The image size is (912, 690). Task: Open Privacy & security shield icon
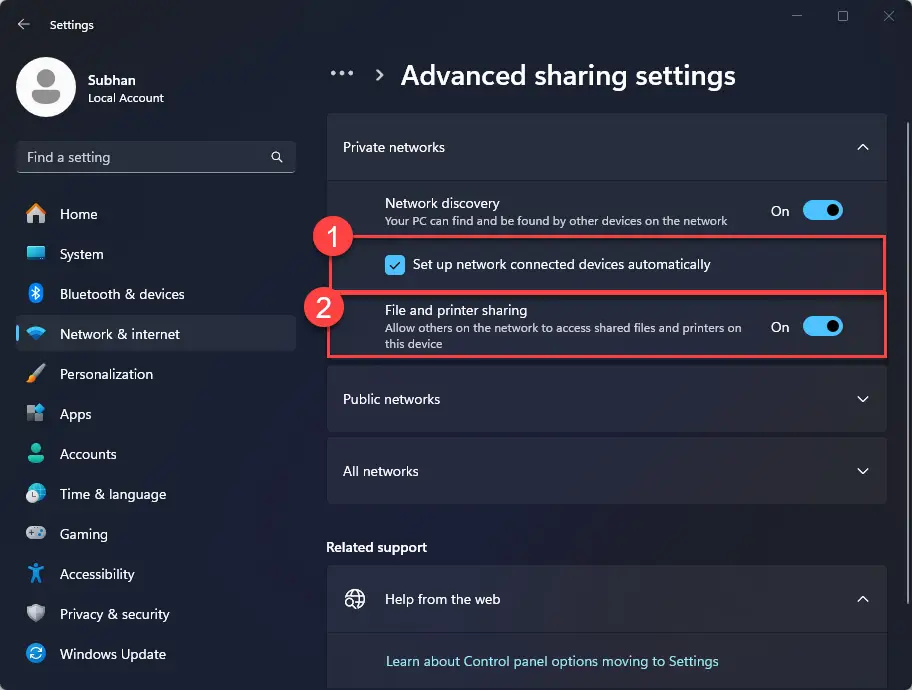36,614
